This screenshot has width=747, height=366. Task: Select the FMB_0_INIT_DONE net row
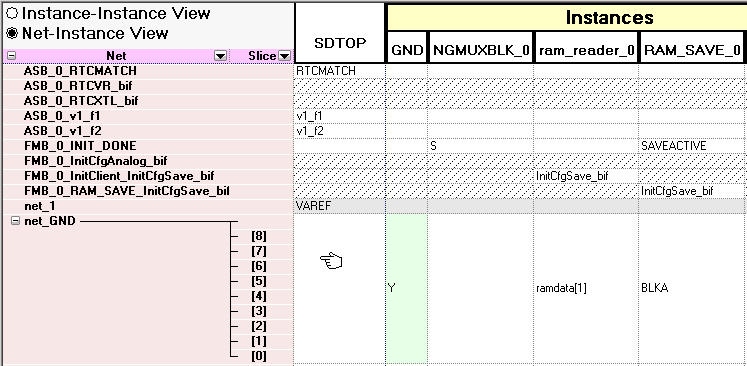click(148, 146)
